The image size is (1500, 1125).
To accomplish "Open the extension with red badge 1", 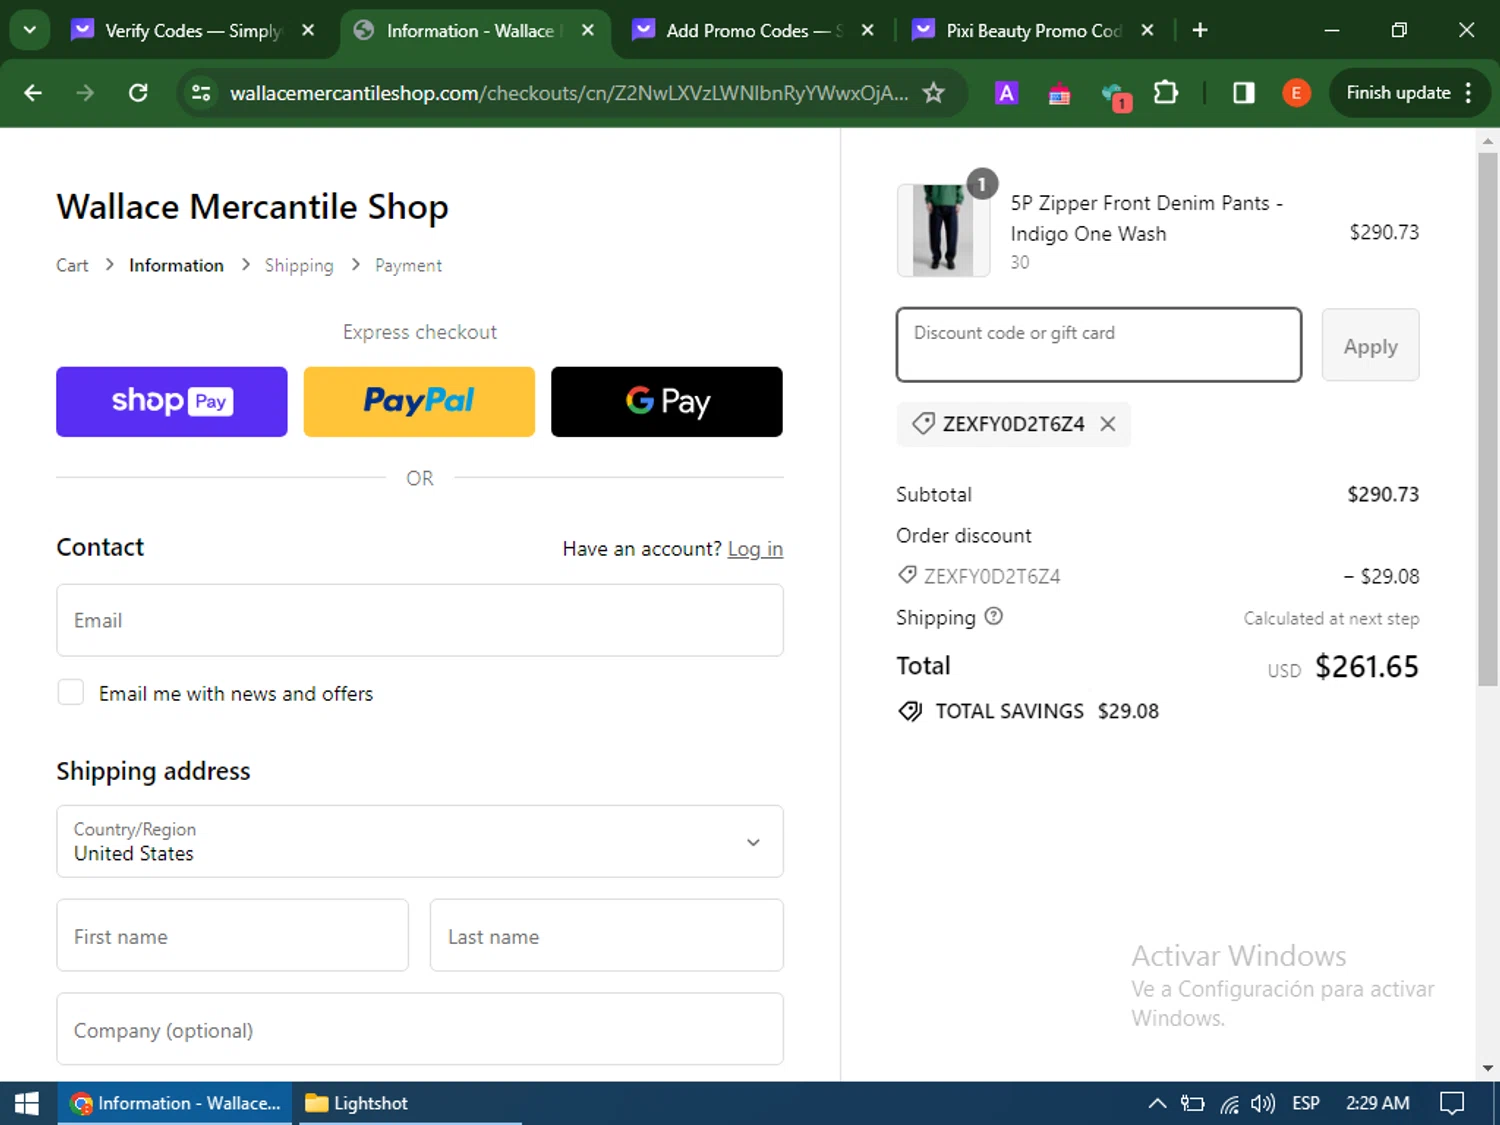I will [1115, 95].
